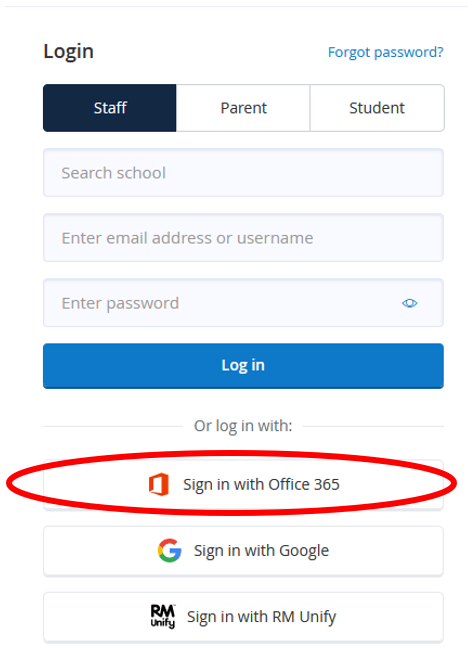
Task: Switch to the Student login tab
Action: click(377, 108)
